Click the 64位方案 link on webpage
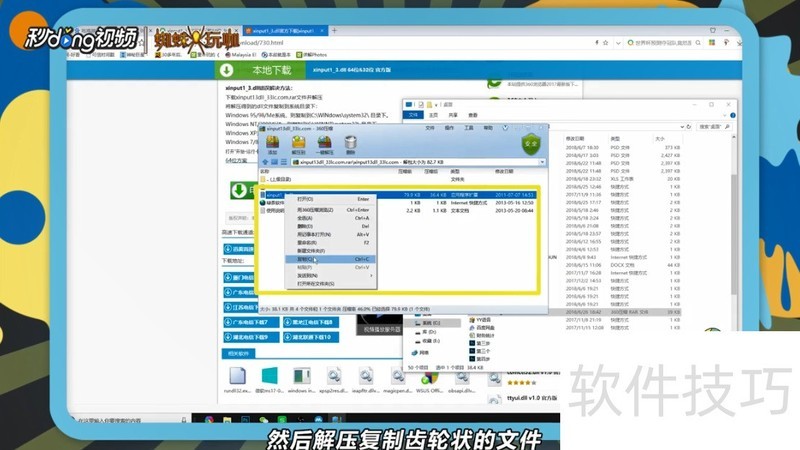Viewport: 800px width, 450px height. (x=236, y=160)
